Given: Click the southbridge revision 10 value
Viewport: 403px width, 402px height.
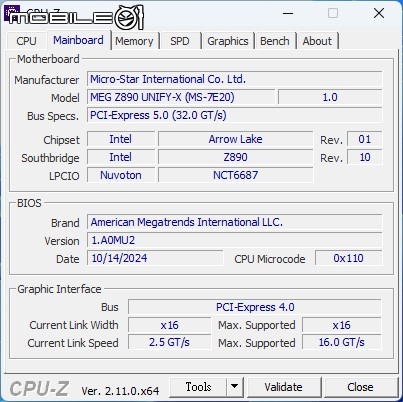Looking at the screenshot, I should click(x=365, y=157).
